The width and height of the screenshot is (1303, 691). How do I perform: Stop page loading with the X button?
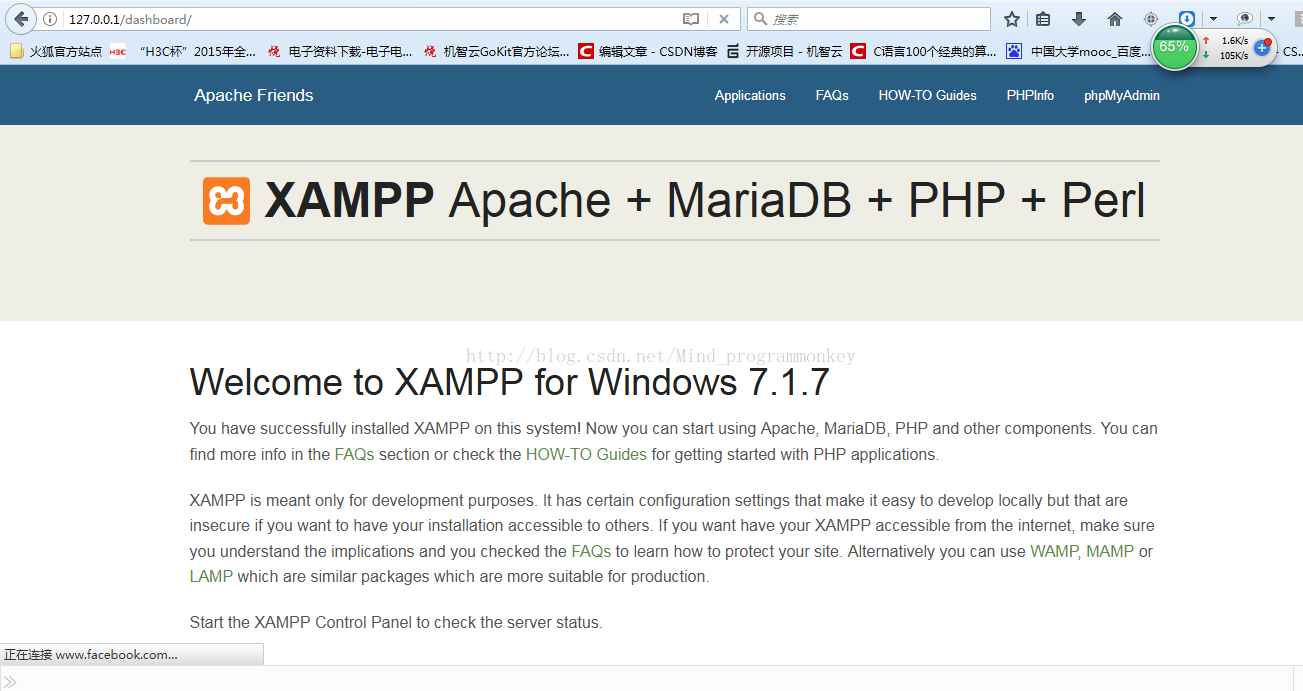click(x=724, y=19)
